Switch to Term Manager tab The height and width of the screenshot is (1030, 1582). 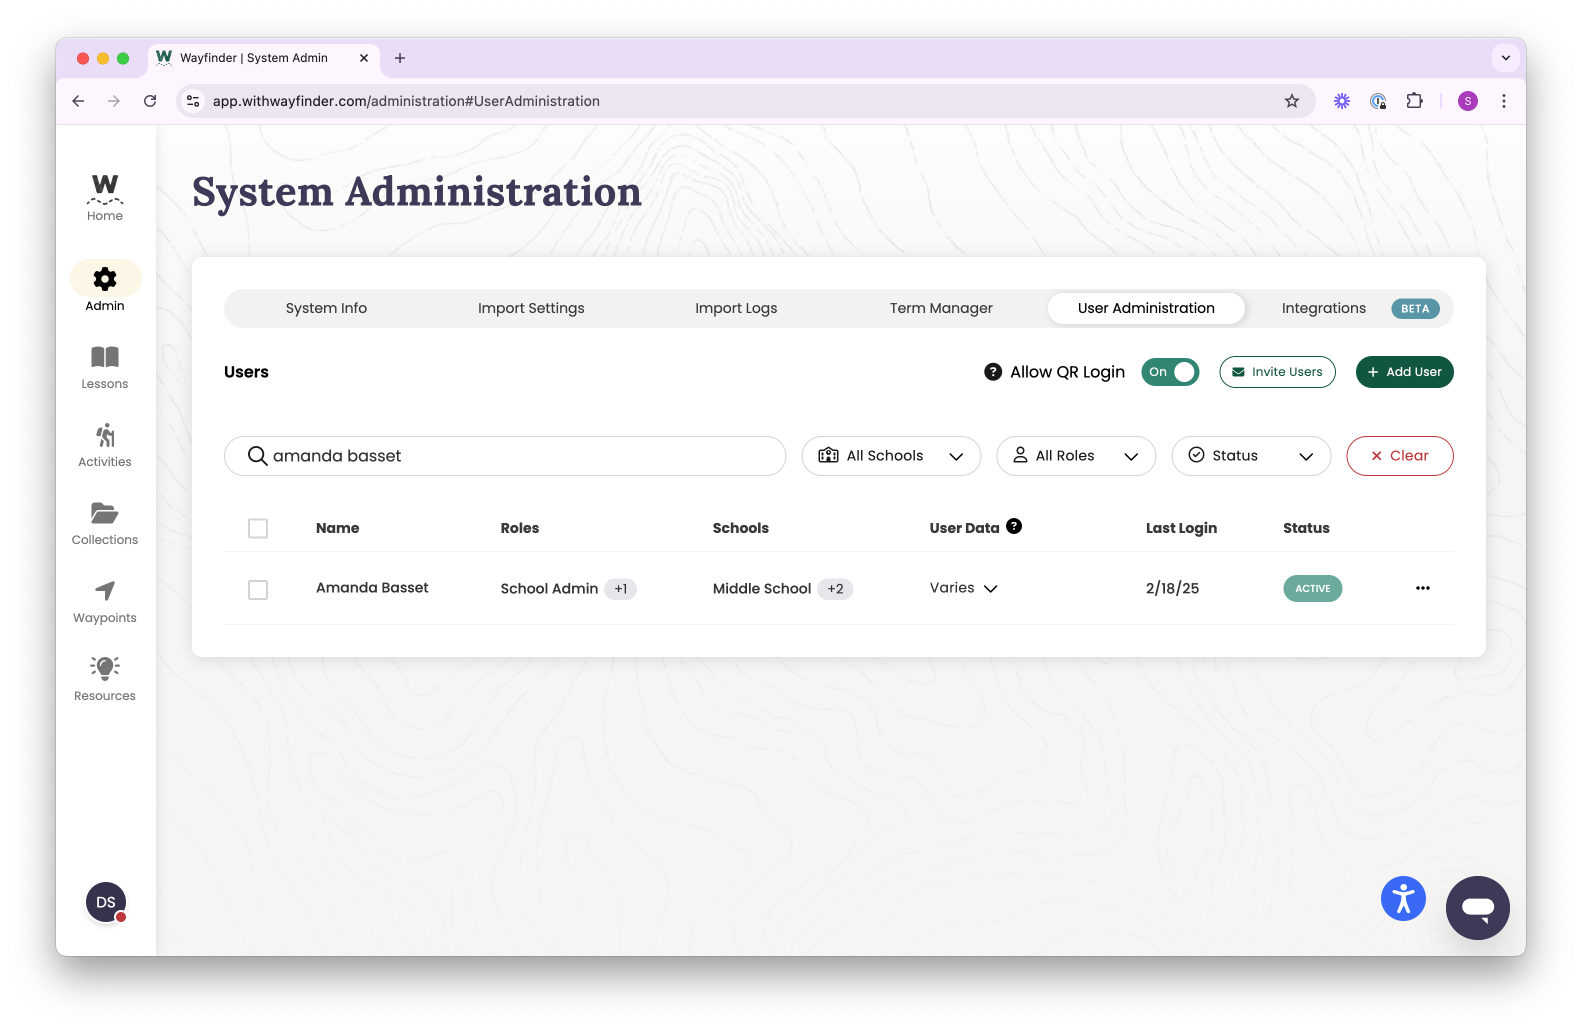pos(941,308)
